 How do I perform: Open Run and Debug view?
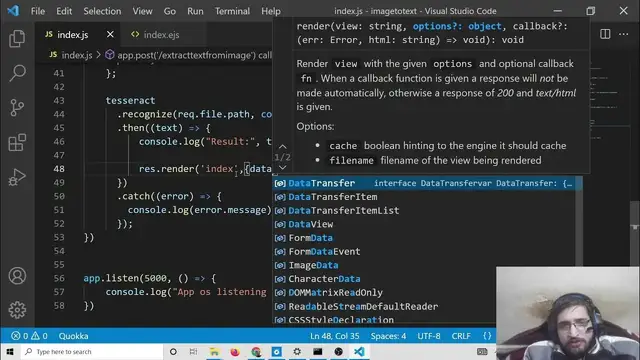point(17,177)
